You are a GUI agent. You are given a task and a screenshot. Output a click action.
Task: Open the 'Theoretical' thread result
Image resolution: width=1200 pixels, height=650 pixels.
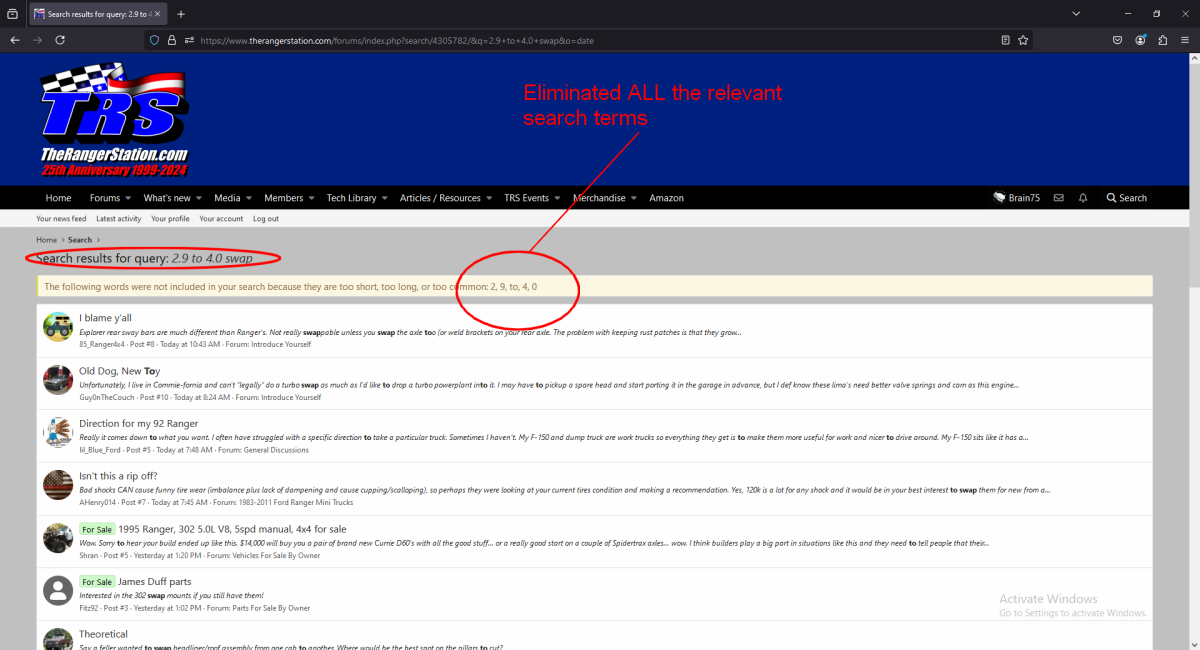coord(103,634)
